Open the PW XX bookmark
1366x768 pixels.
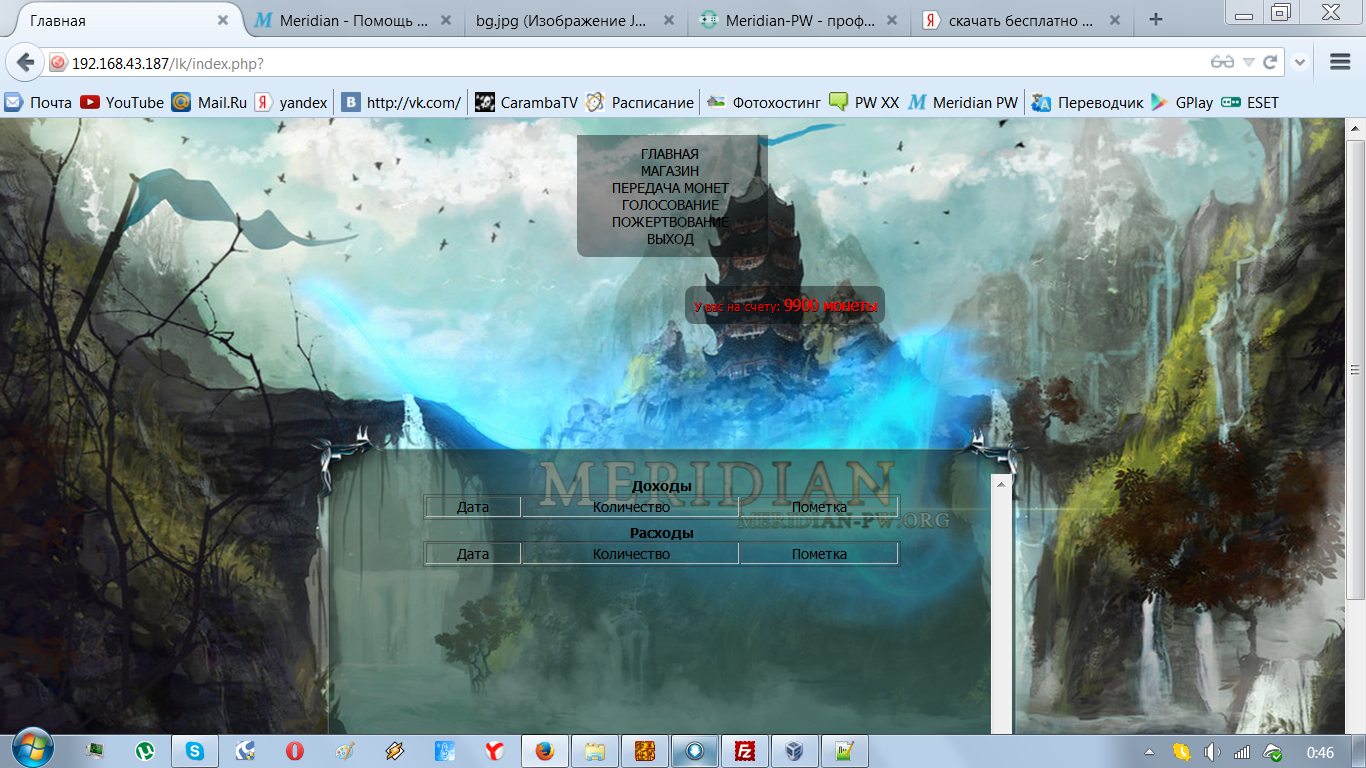(x=864, y=102)
